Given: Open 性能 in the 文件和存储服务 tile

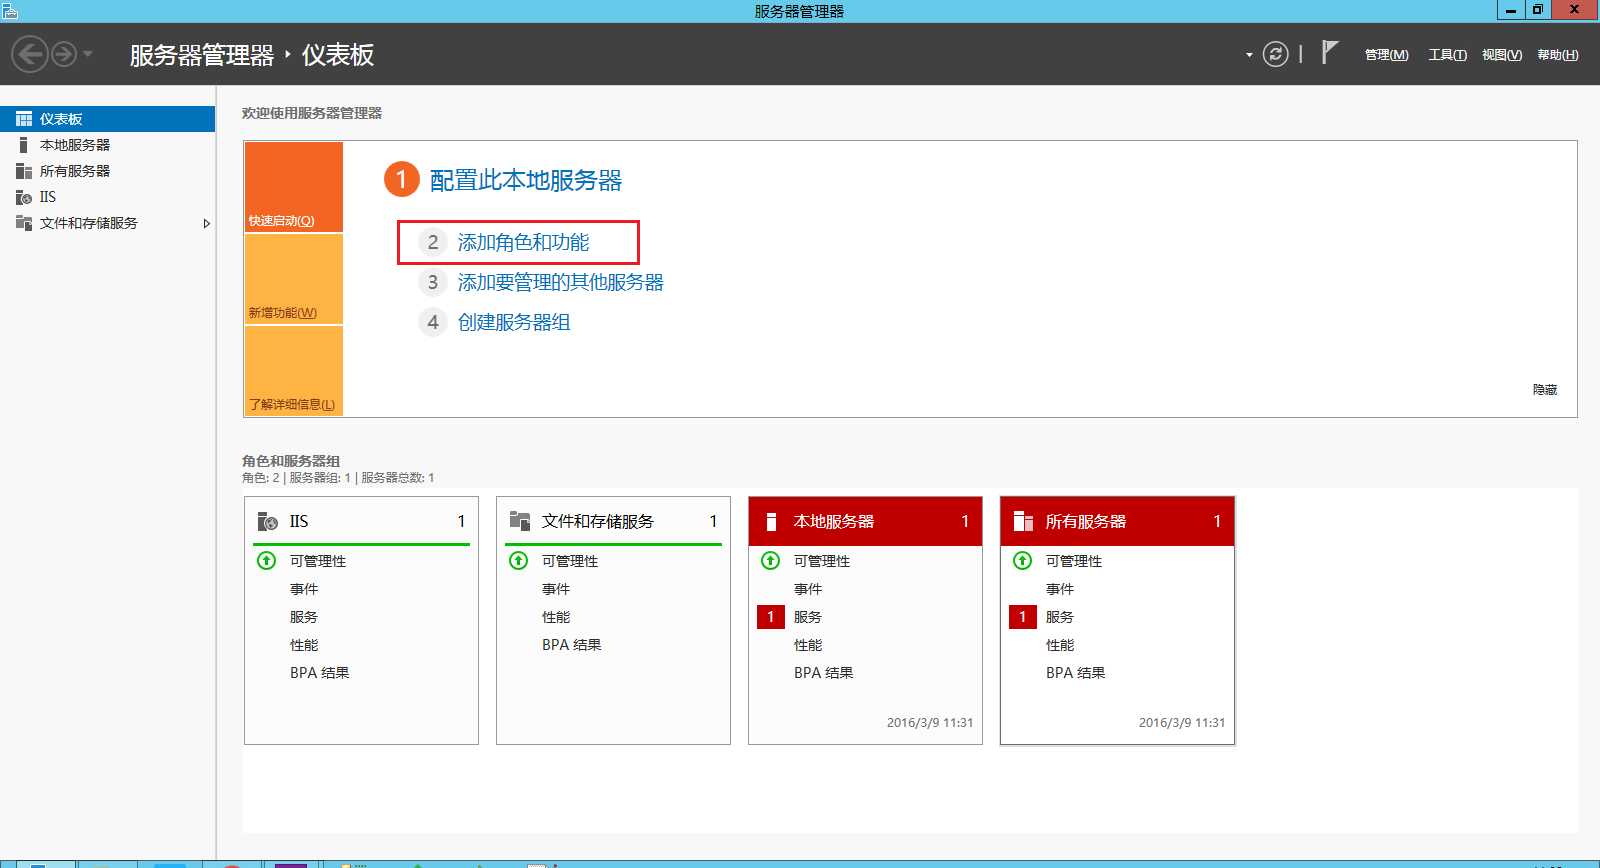Looking at the screenshot, I should [x=556, y=617].
